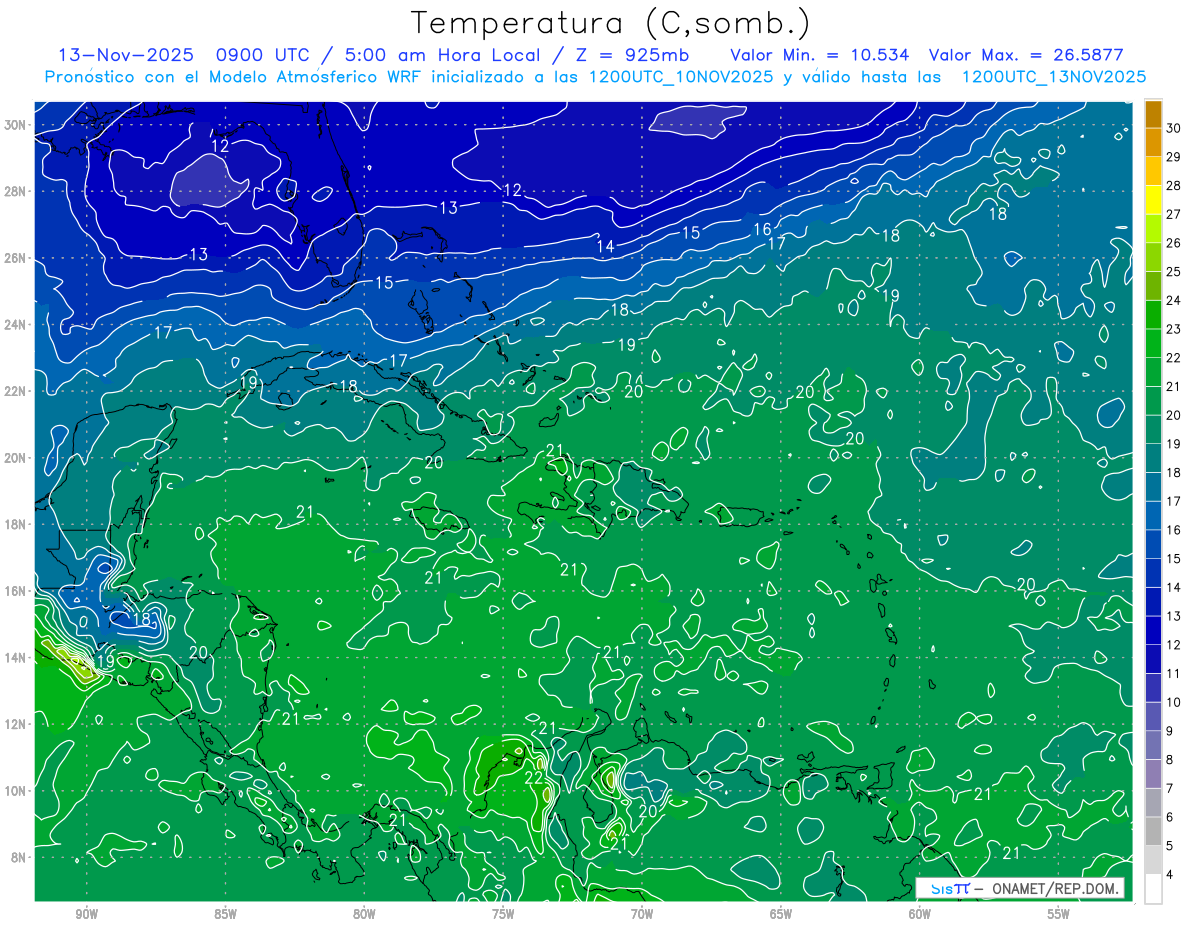Screen dimensions: 1200x927
Task: Click the 20N latitude axis label
Action: (x=16, y=458)
